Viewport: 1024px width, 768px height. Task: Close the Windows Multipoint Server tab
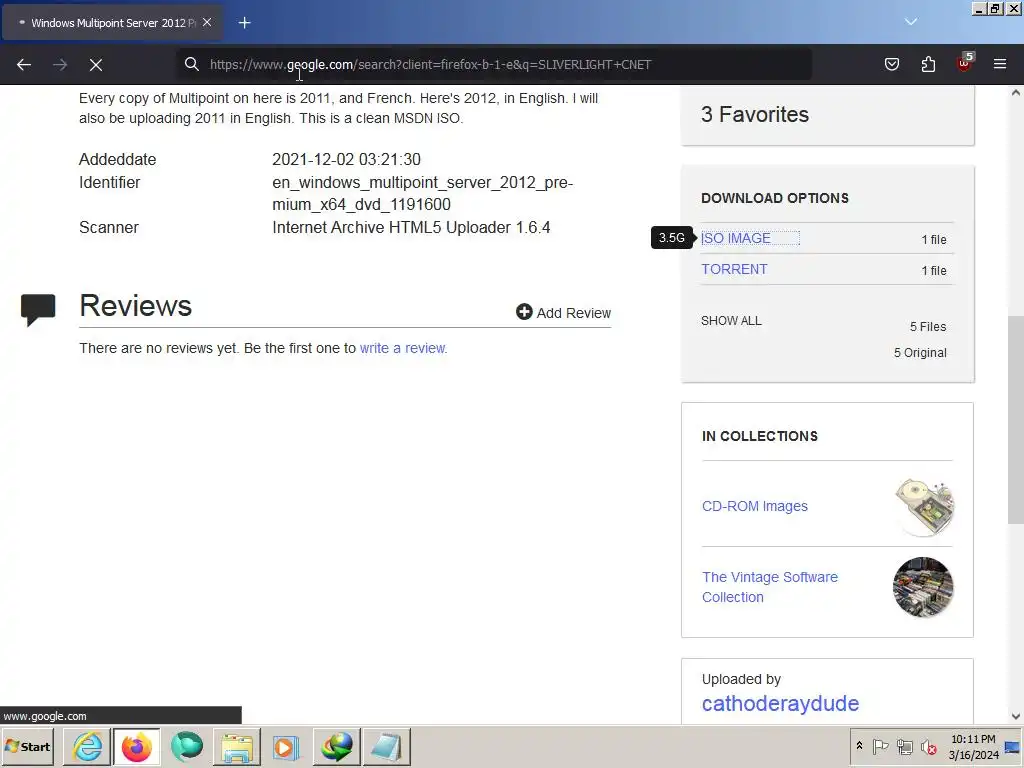coord(207,22)
